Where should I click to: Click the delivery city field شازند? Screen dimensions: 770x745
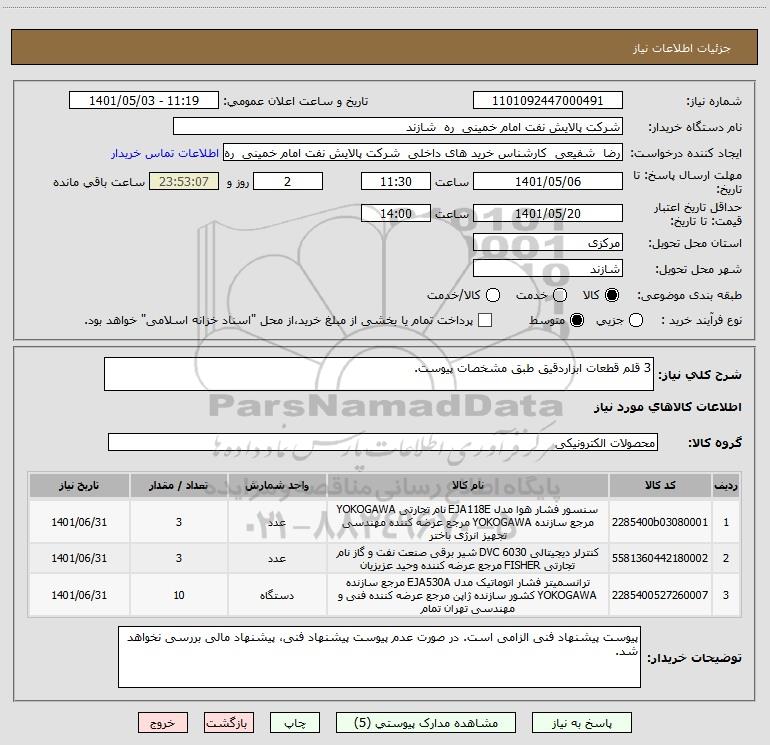pos(548,269)
